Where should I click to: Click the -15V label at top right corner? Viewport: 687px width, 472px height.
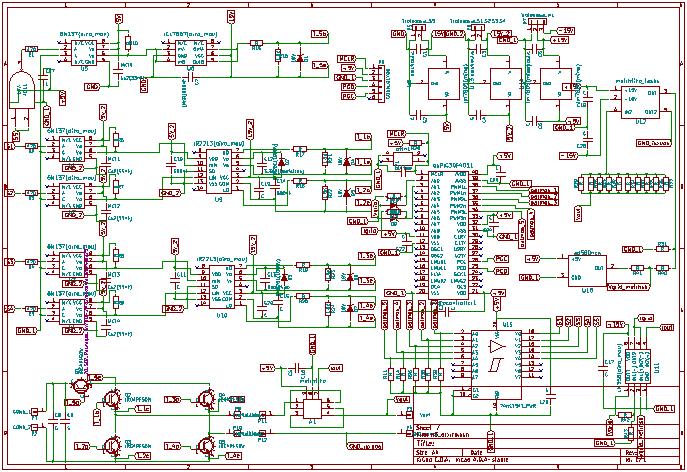pos(565,31)
